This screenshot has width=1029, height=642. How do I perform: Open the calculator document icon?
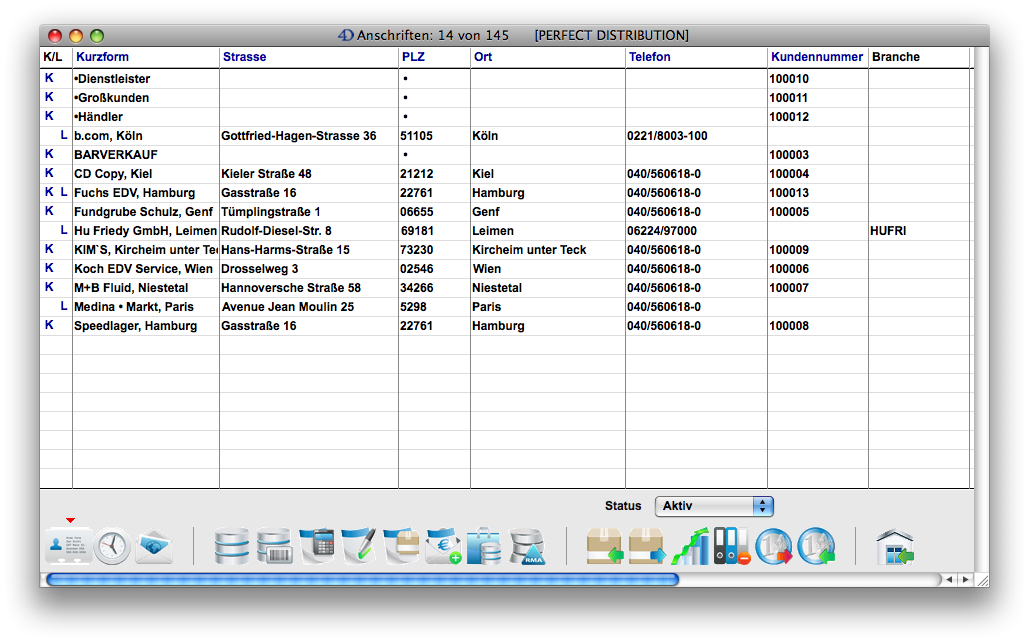[317, 546]
